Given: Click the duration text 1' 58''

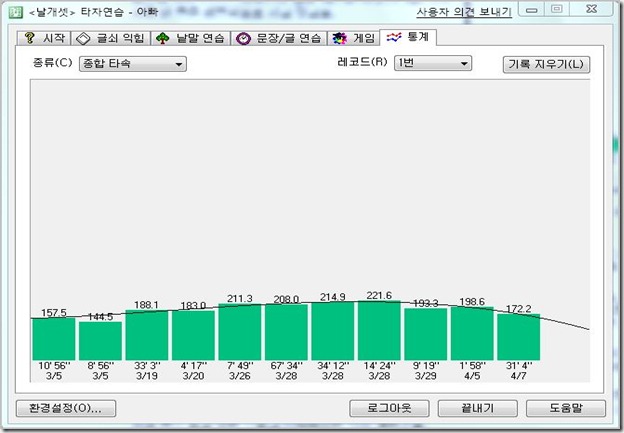Looking at the screenshot, I should point(472,365).
